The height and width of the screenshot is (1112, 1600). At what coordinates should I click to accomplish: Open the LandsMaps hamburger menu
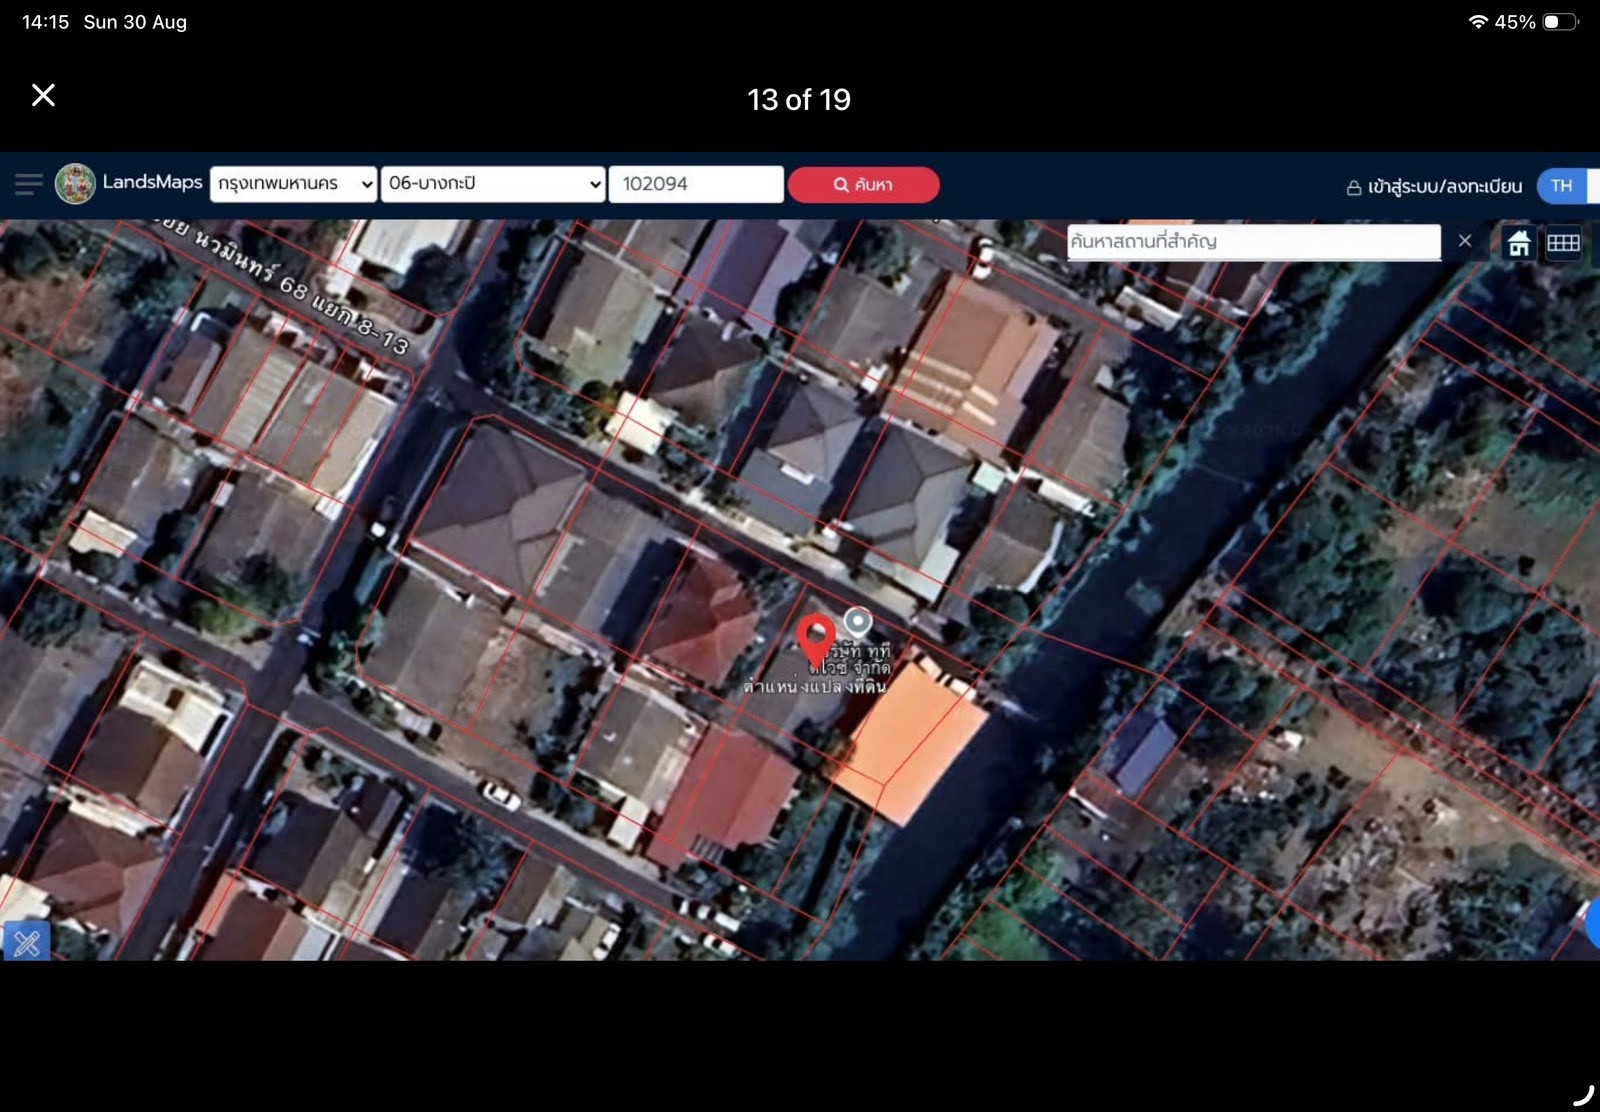pos(29,184)
